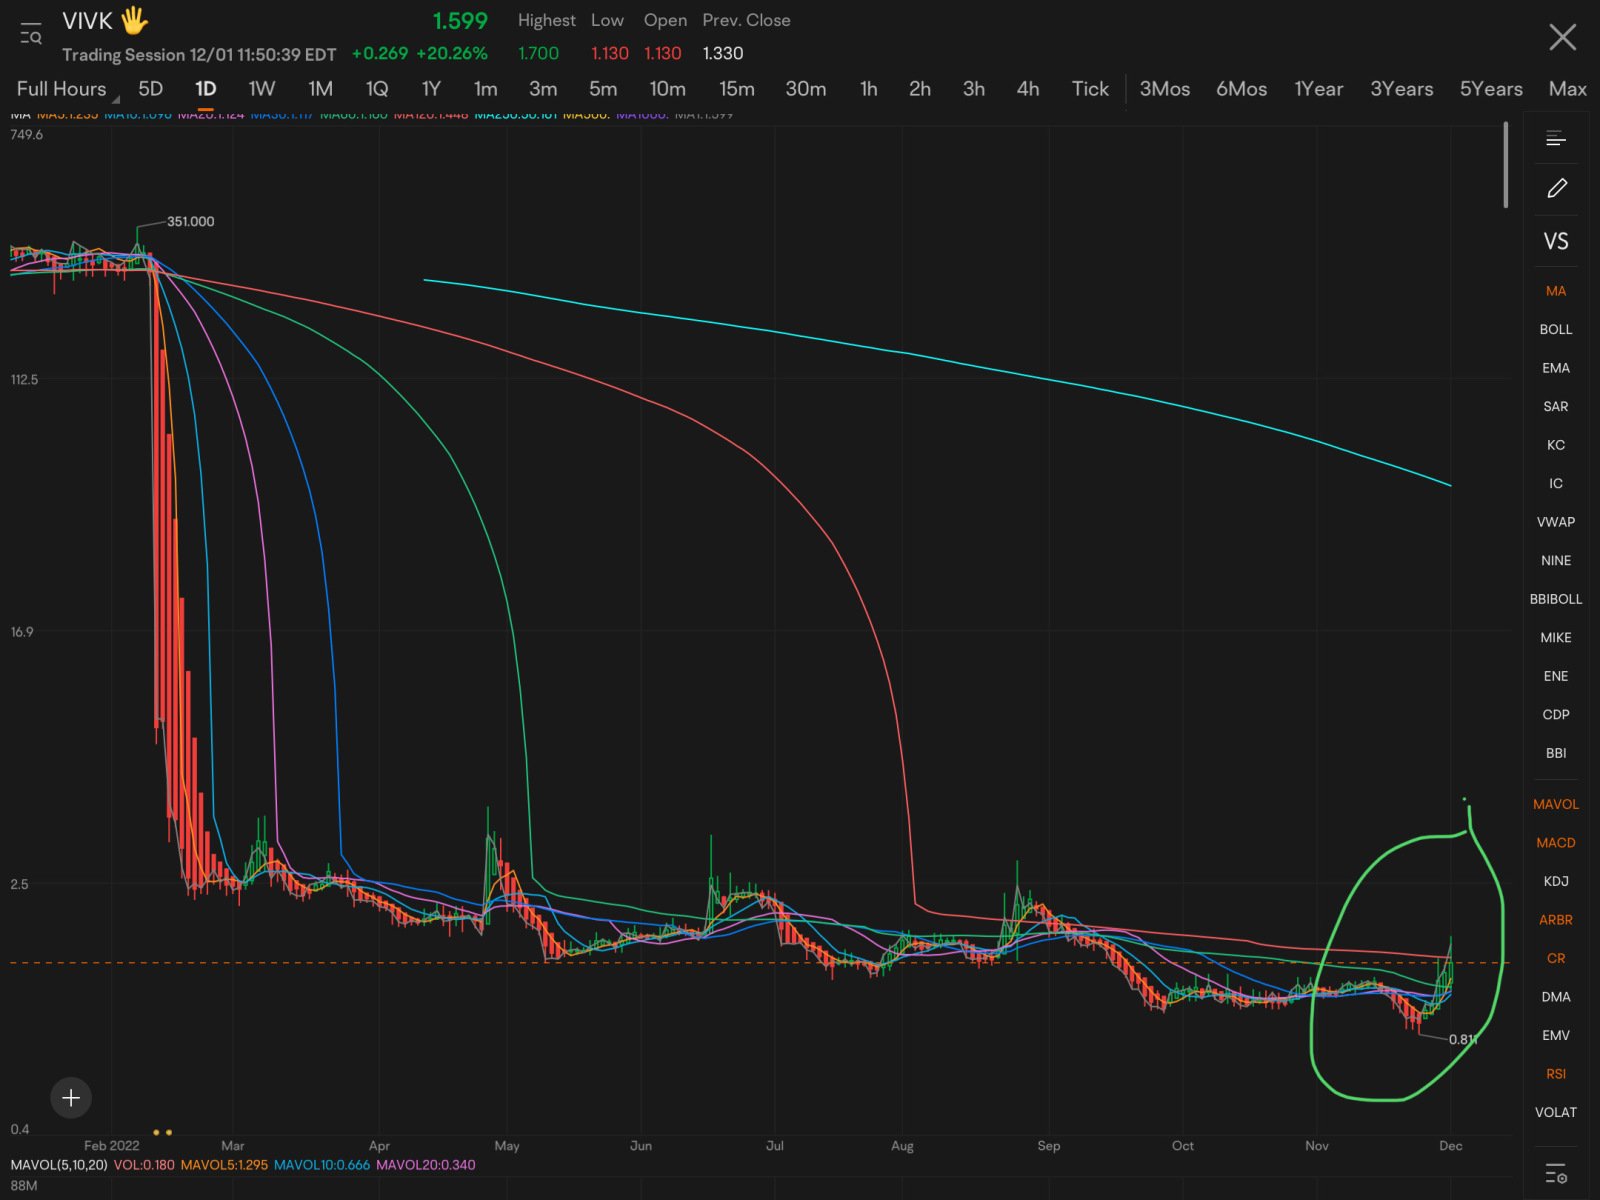Show the 1Year range

point(1319,89)
